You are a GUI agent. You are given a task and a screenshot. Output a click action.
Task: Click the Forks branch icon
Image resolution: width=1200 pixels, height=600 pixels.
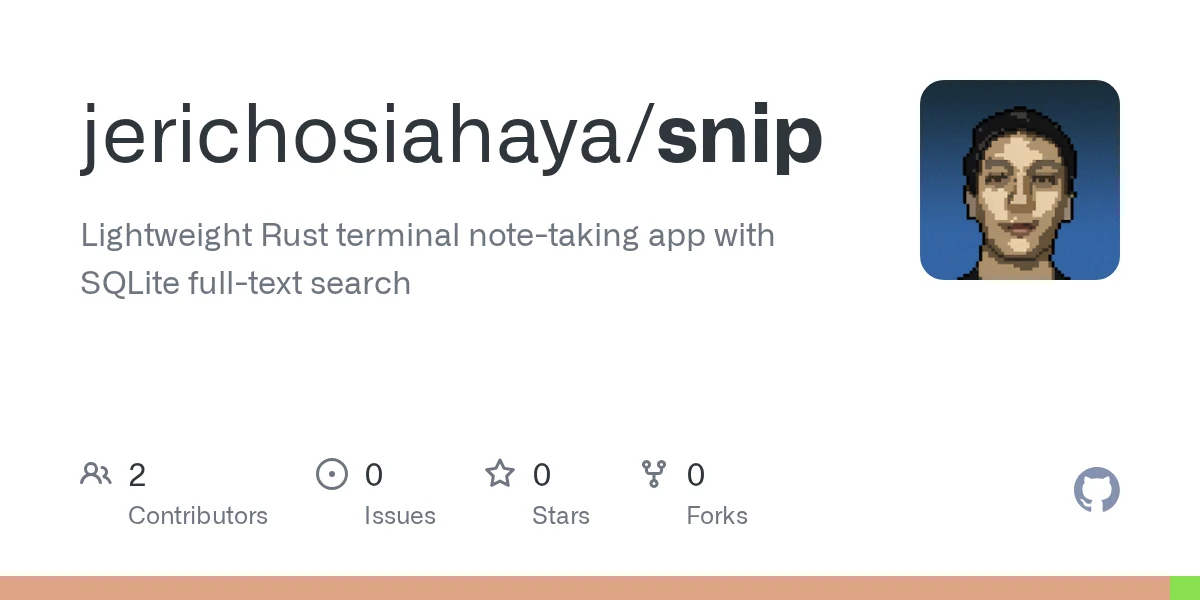(x=654, y=473)
